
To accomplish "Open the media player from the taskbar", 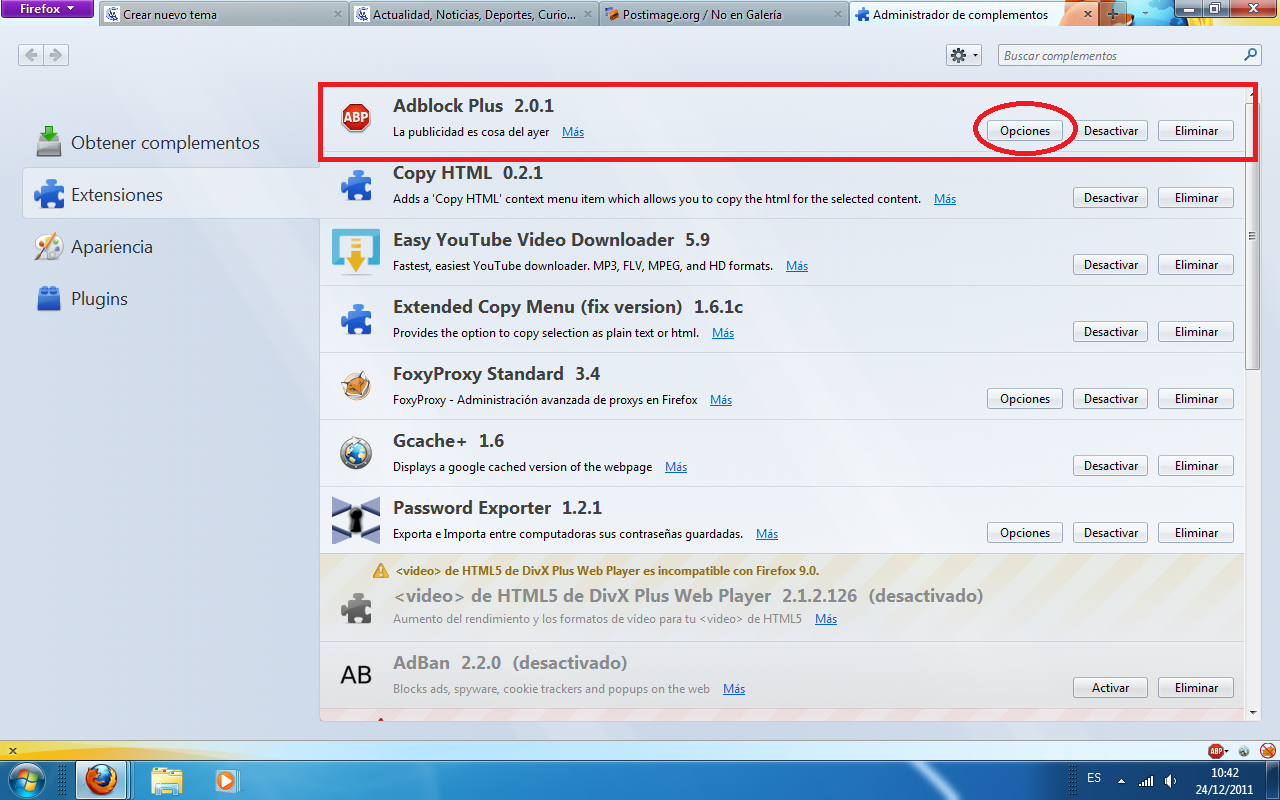I will tap(226, 779).
